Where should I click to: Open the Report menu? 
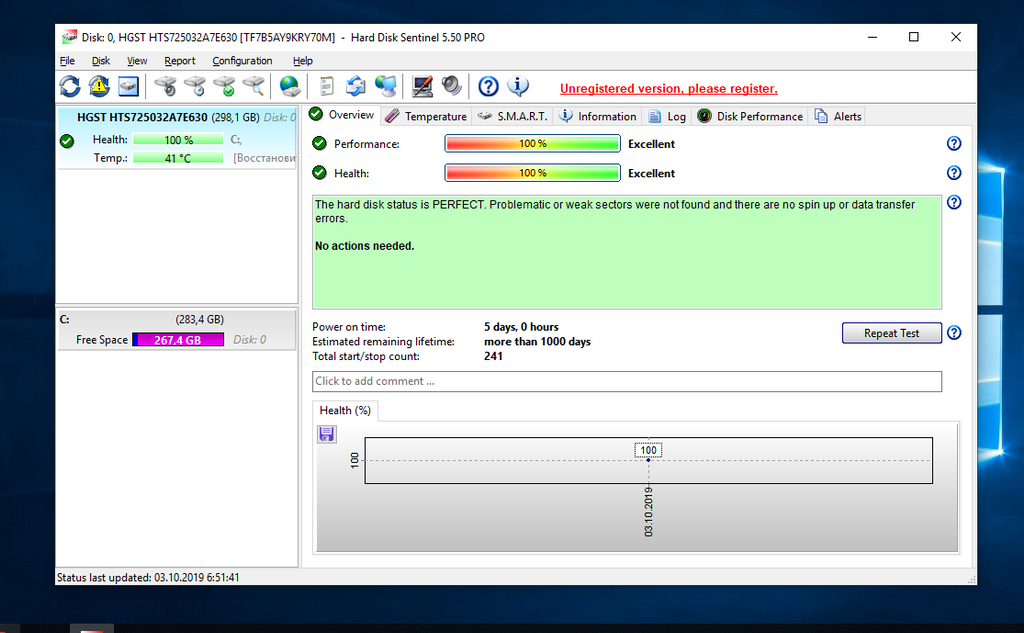(x=180, y=61)
